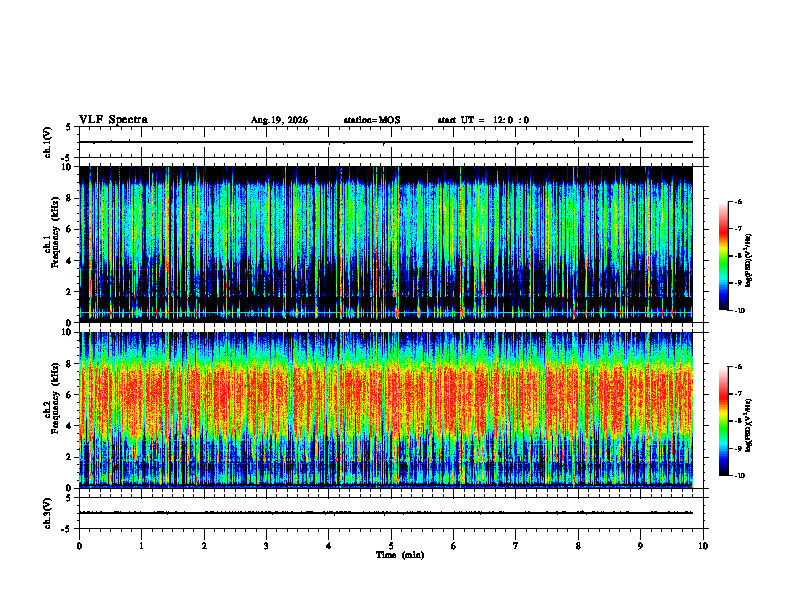Viewport: 792px width, 612px height.
Task: Click time axis tick label '2'
Action: pos(204,546)
